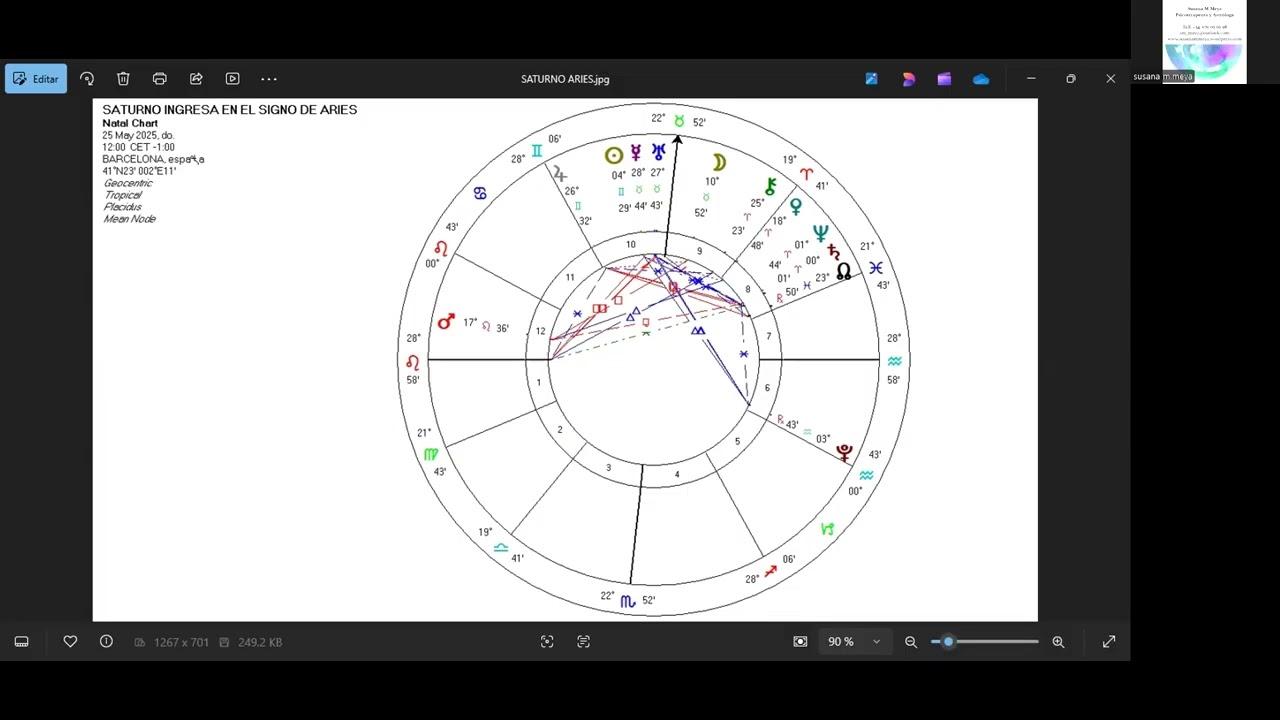Open the three-dots more options menu
The image size is (1280, 720).
point(269,79)
